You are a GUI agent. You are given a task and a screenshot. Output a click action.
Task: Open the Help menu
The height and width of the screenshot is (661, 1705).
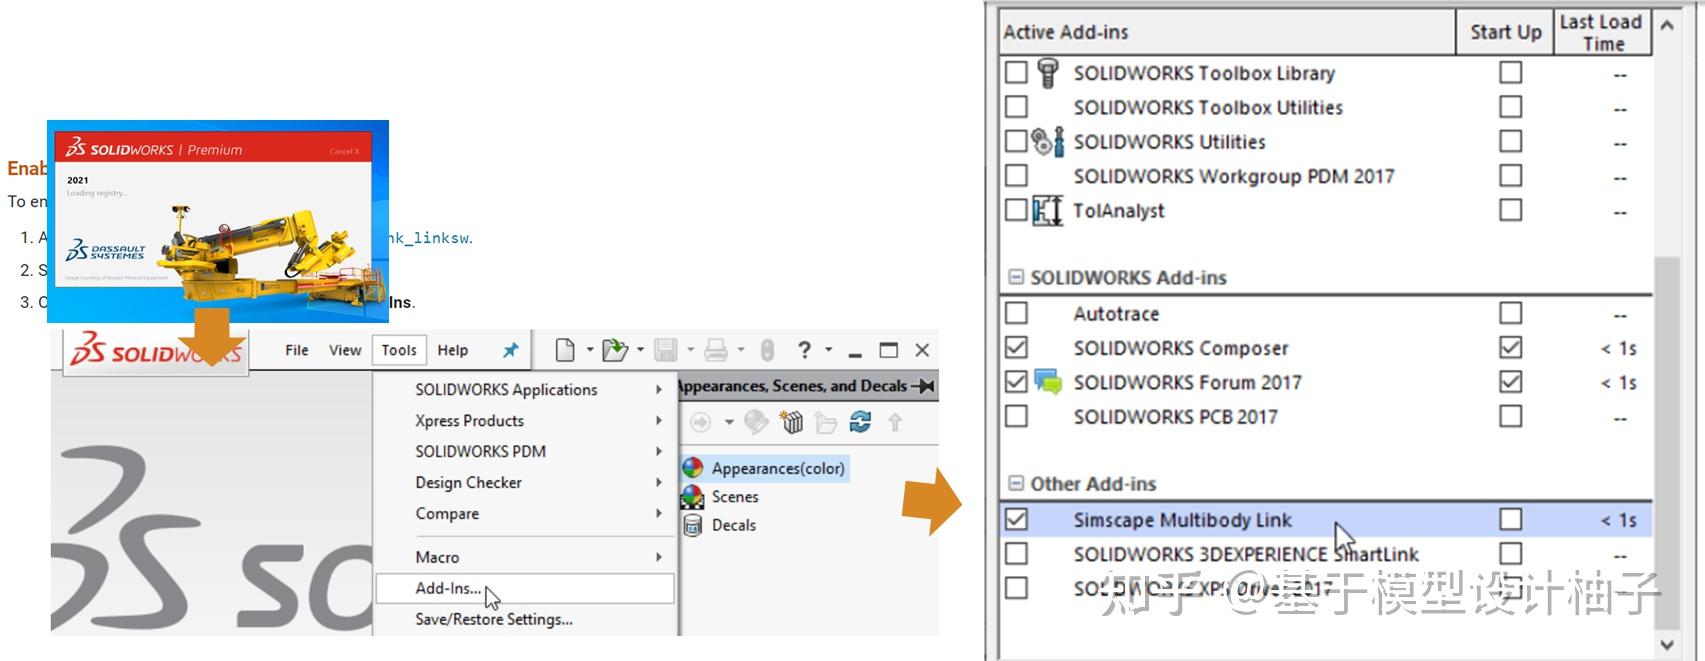click(x=453, y=350)
